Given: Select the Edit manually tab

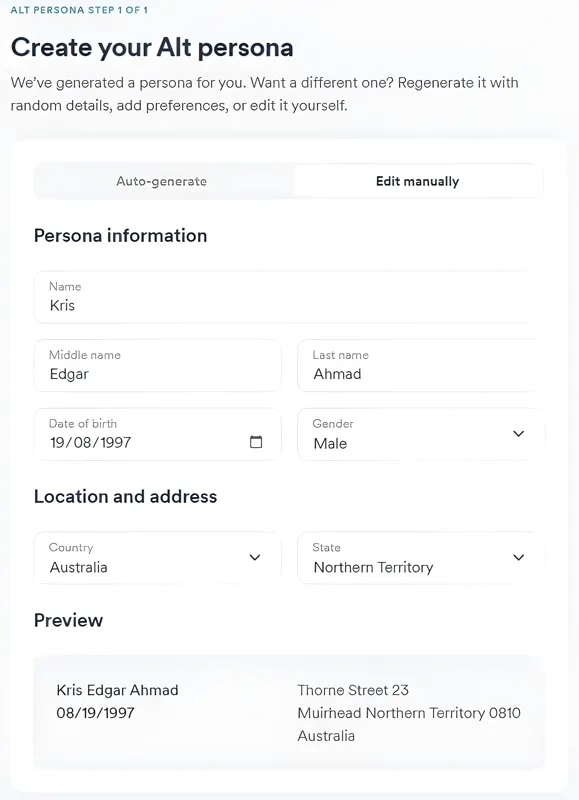Looking at the screenshot, I should coord(418,181).
